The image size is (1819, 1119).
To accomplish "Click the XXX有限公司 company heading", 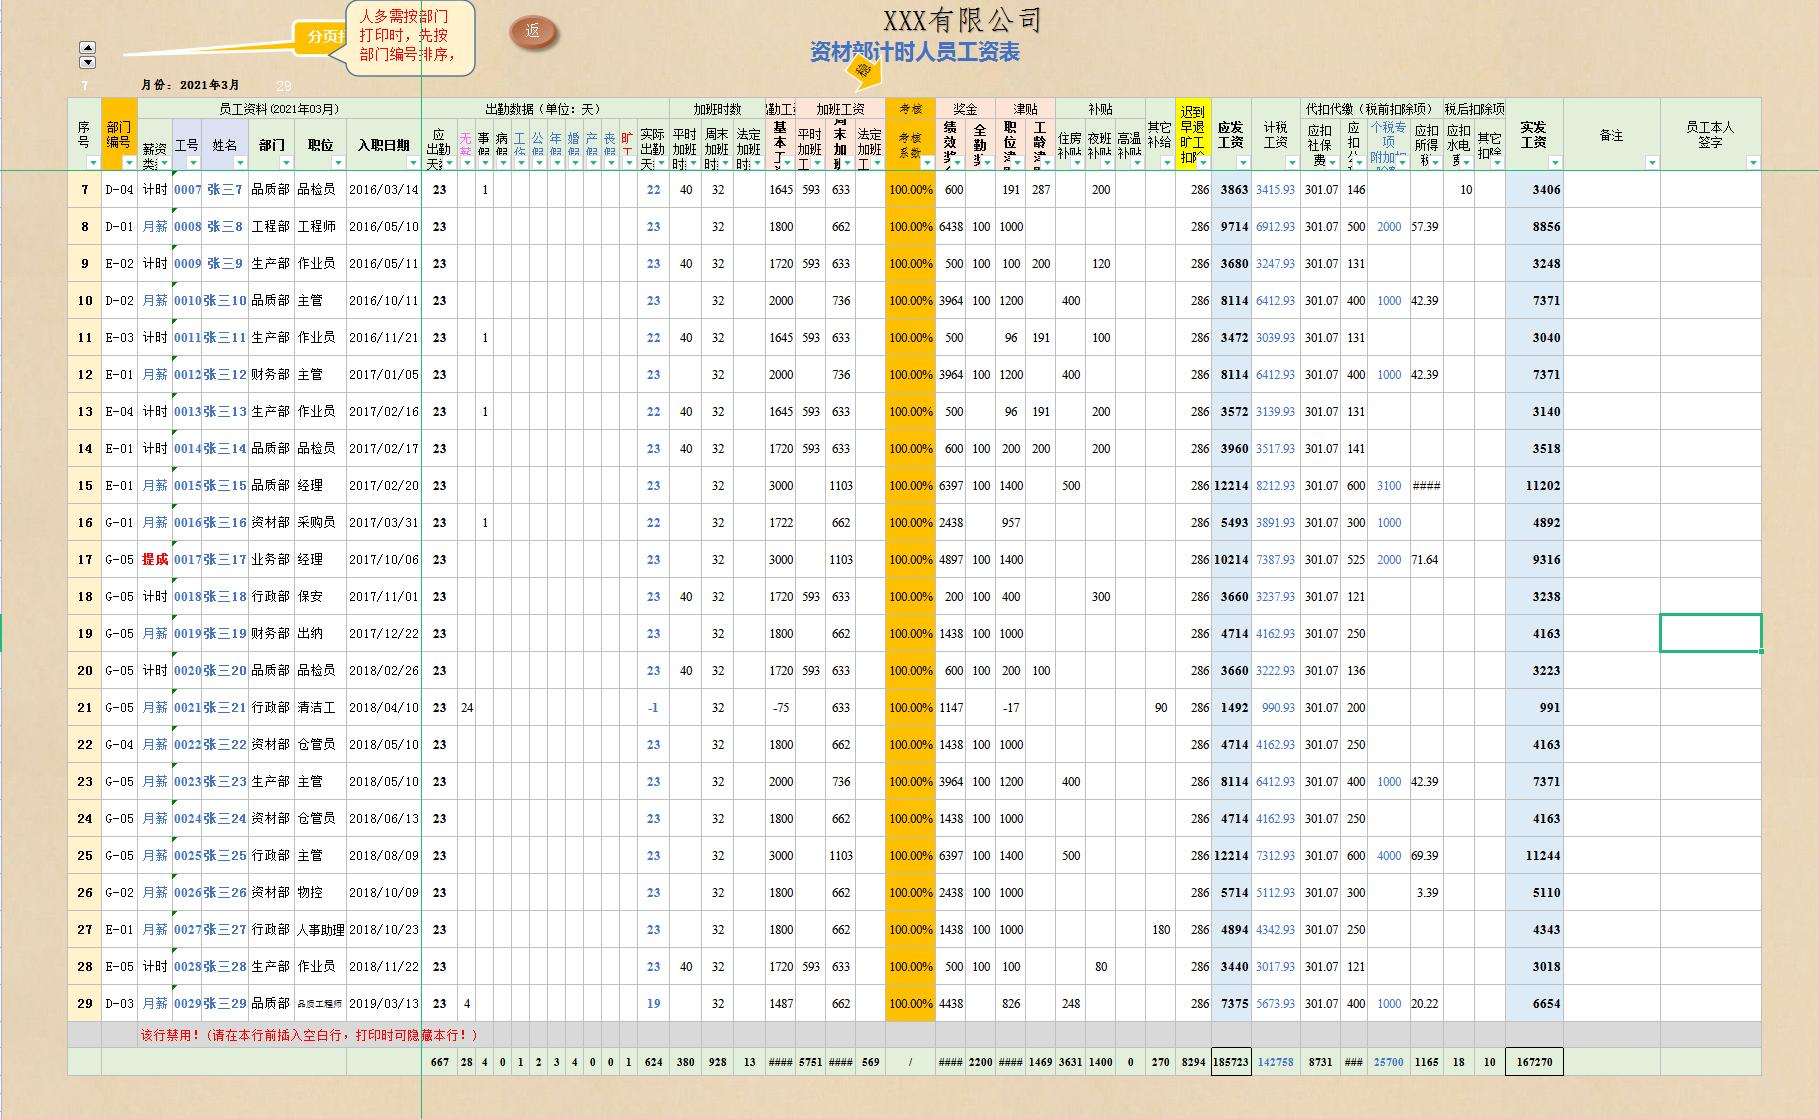I will pyautogui.click(x=963, y=19).
